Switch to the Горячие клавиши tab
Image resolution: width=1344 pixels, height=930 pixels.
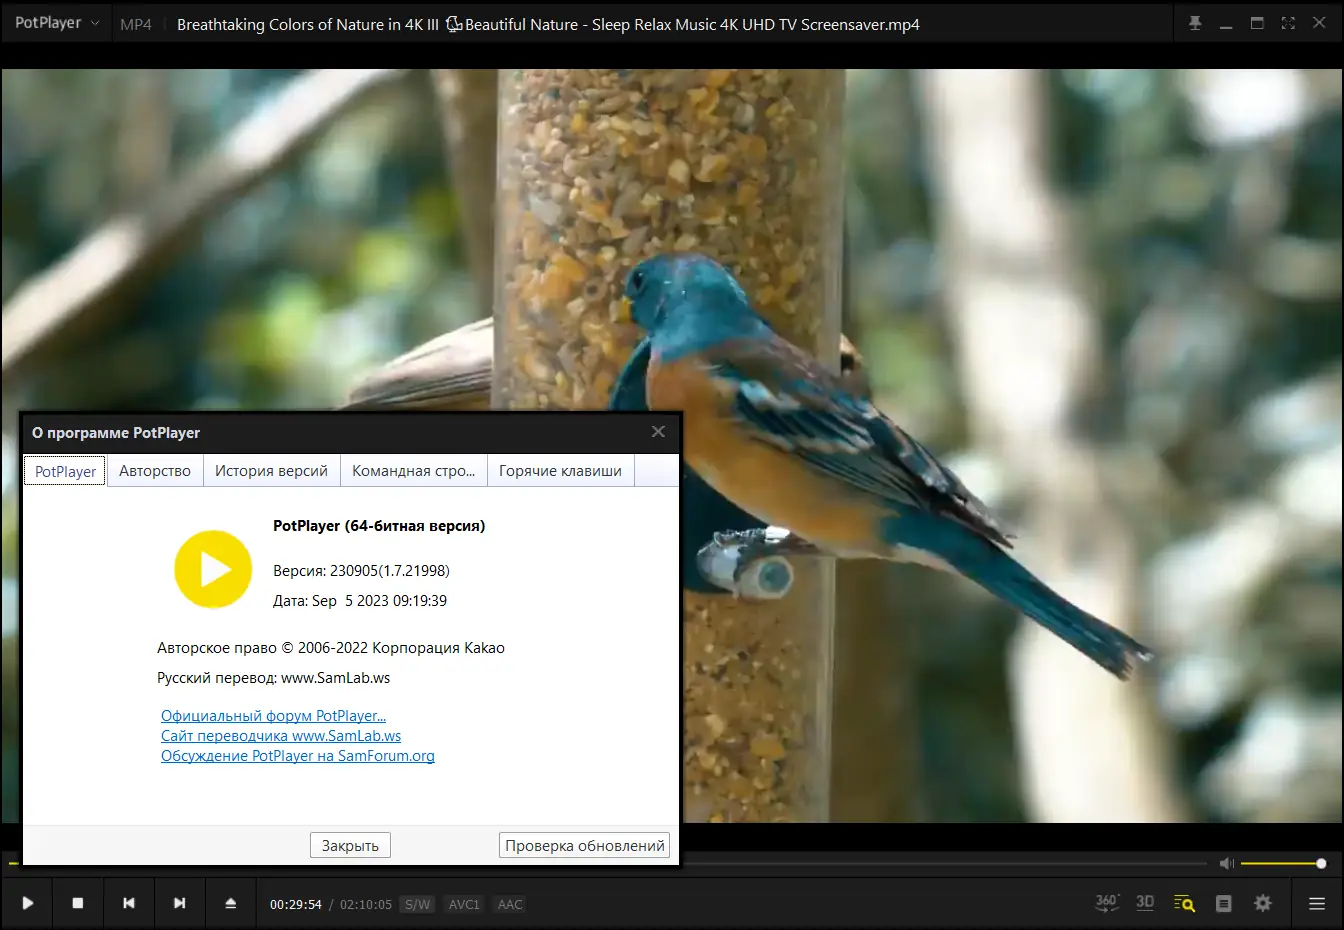(x=560, y=471)
